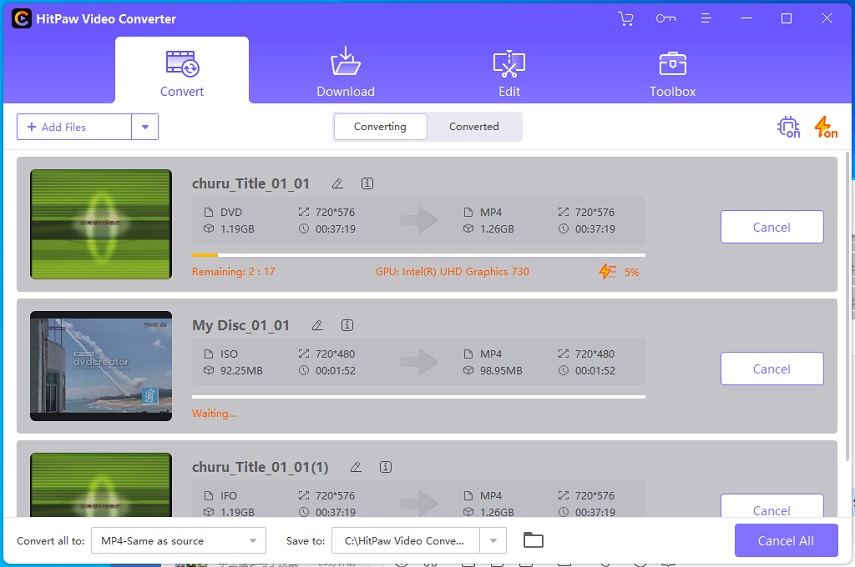The height and width of the screenshot is (567, 855).
Task: Show info for churu_Title_01_01(1)
Action: point(386,467)
